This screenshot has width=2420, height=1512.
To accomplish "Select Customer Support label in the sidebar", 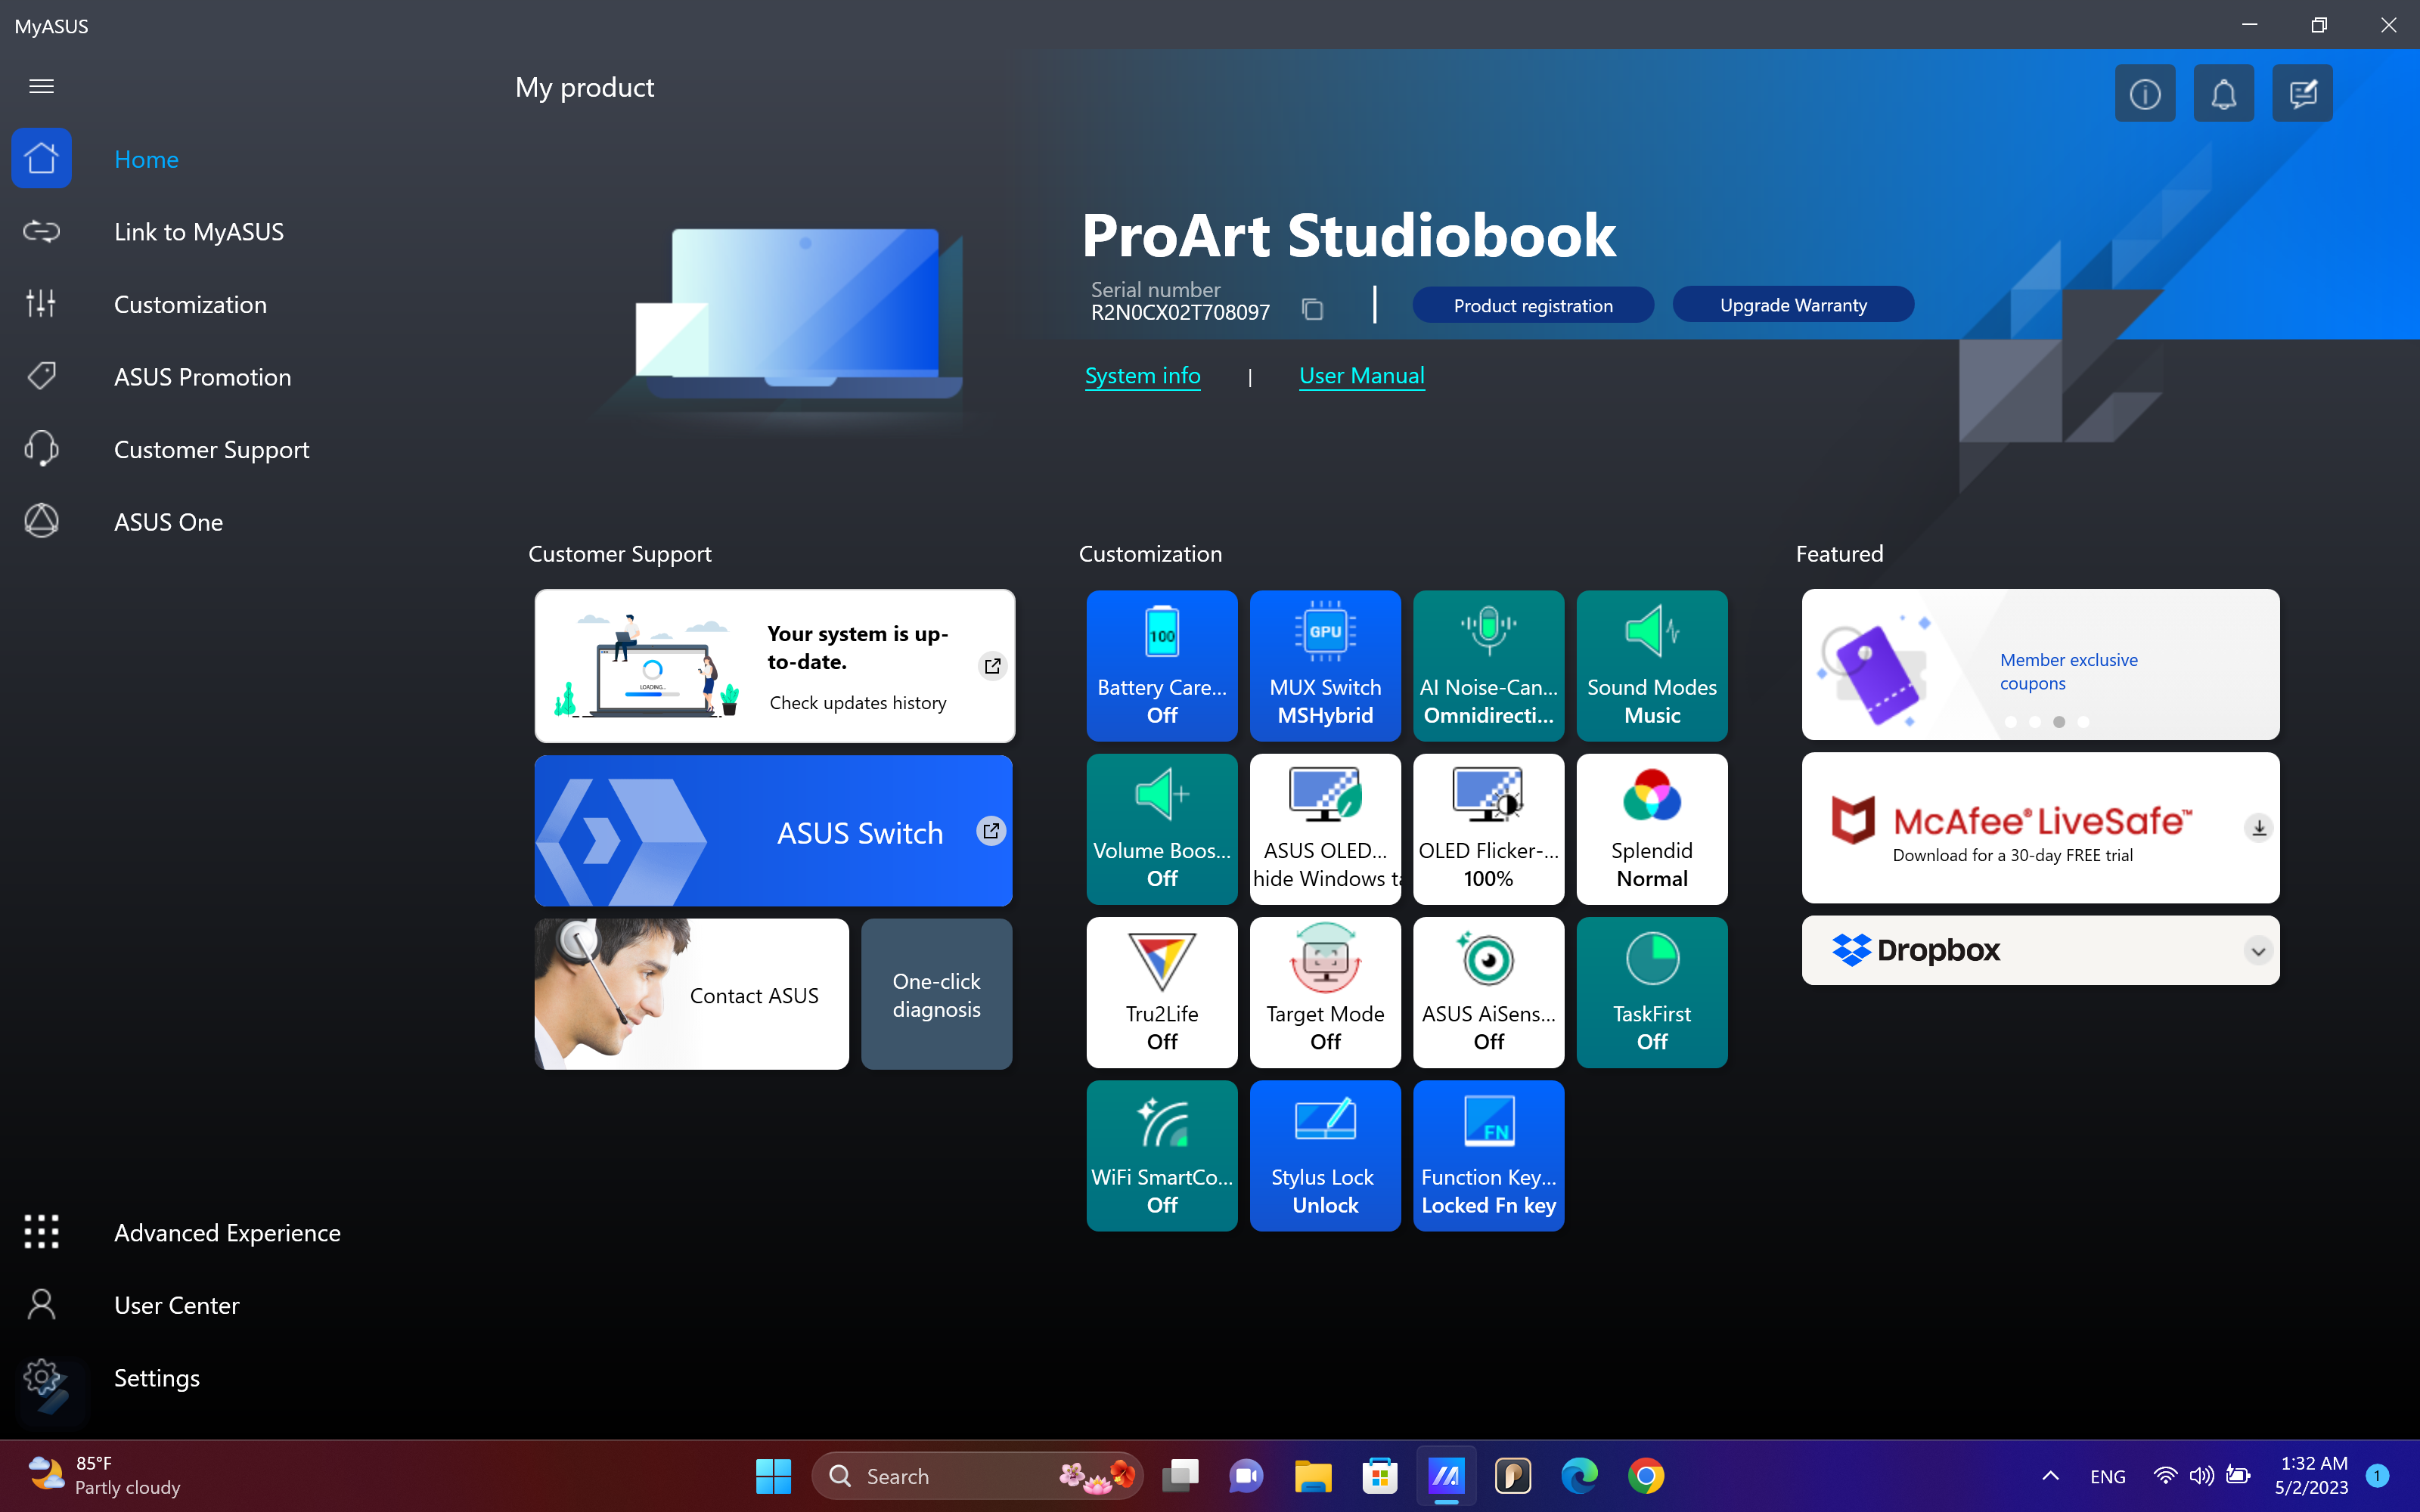I will (x=212, y=450).
